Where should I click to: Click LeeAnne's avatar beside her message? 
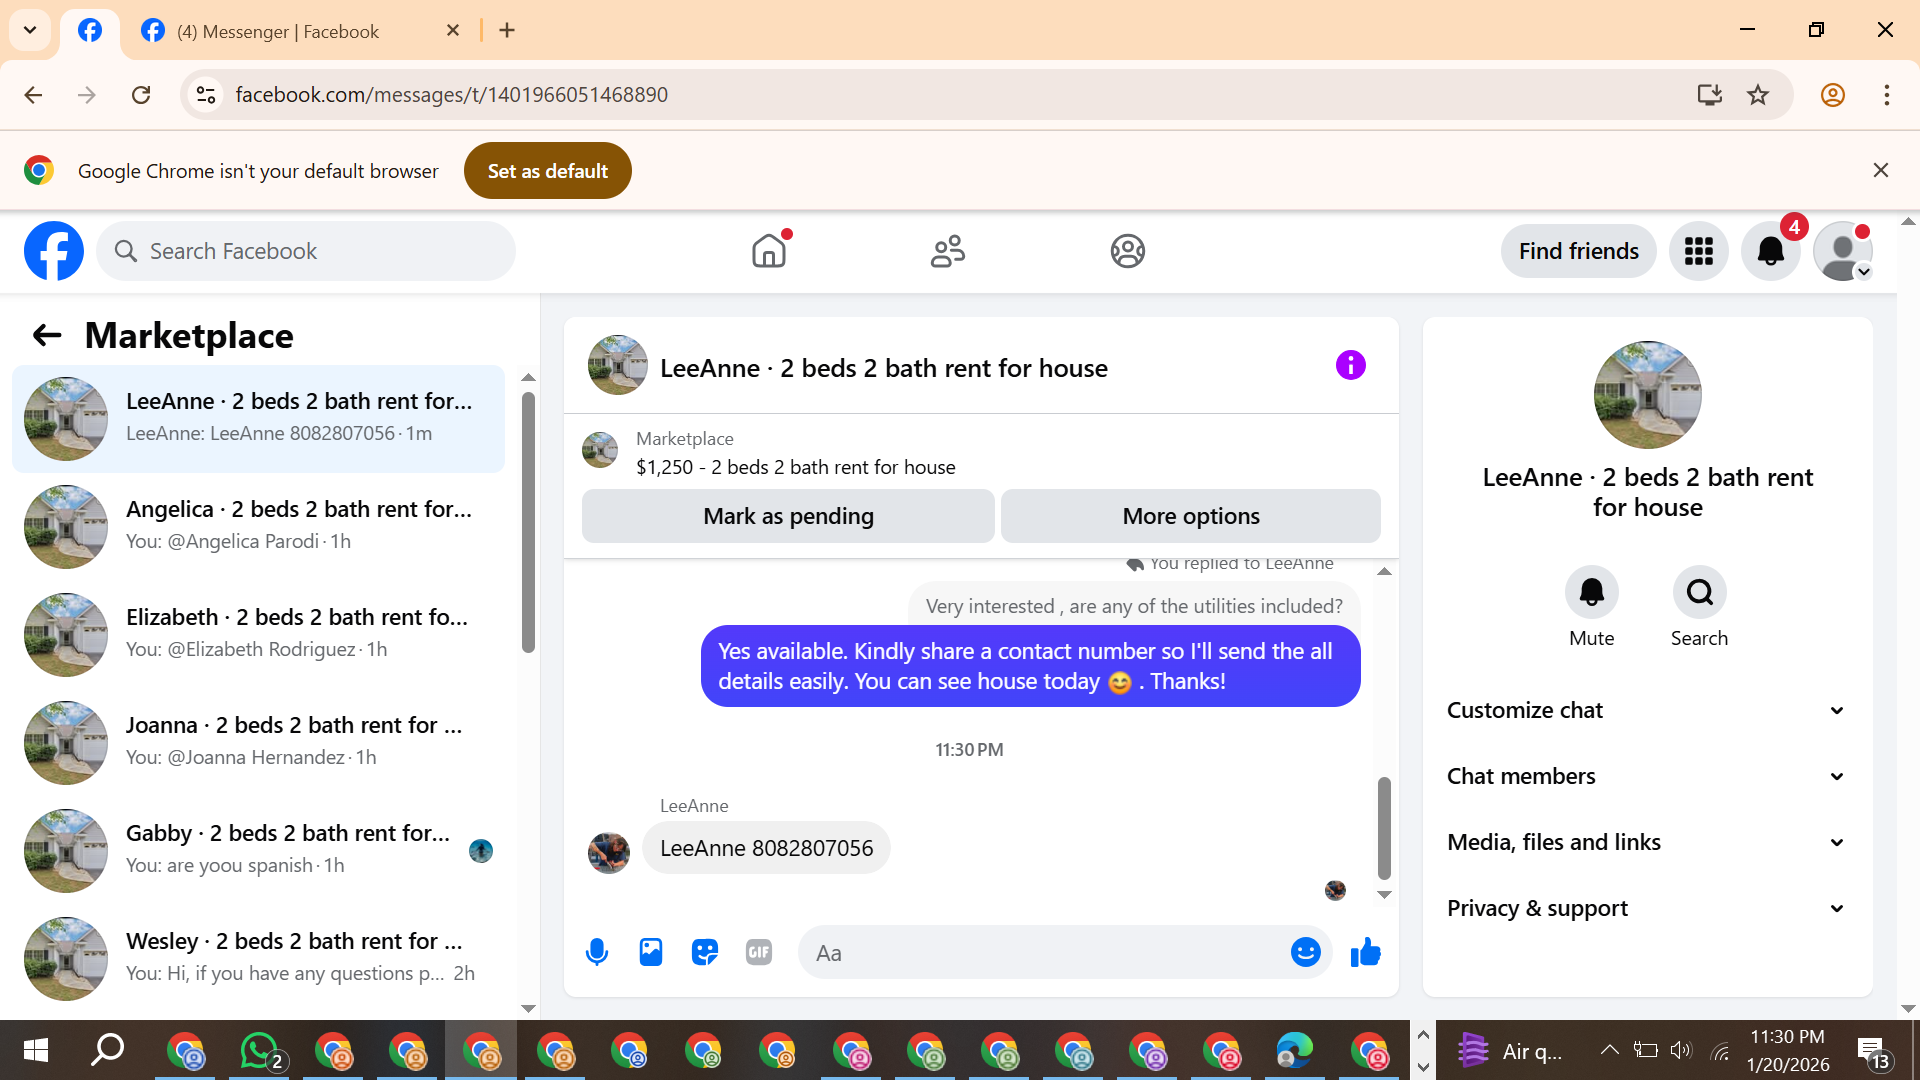point(609,853)
